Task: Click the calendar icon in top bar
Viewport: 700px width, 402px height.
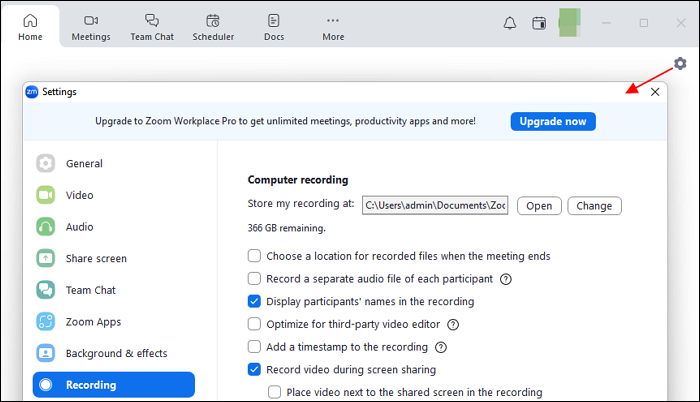Action: pos(538,23)
